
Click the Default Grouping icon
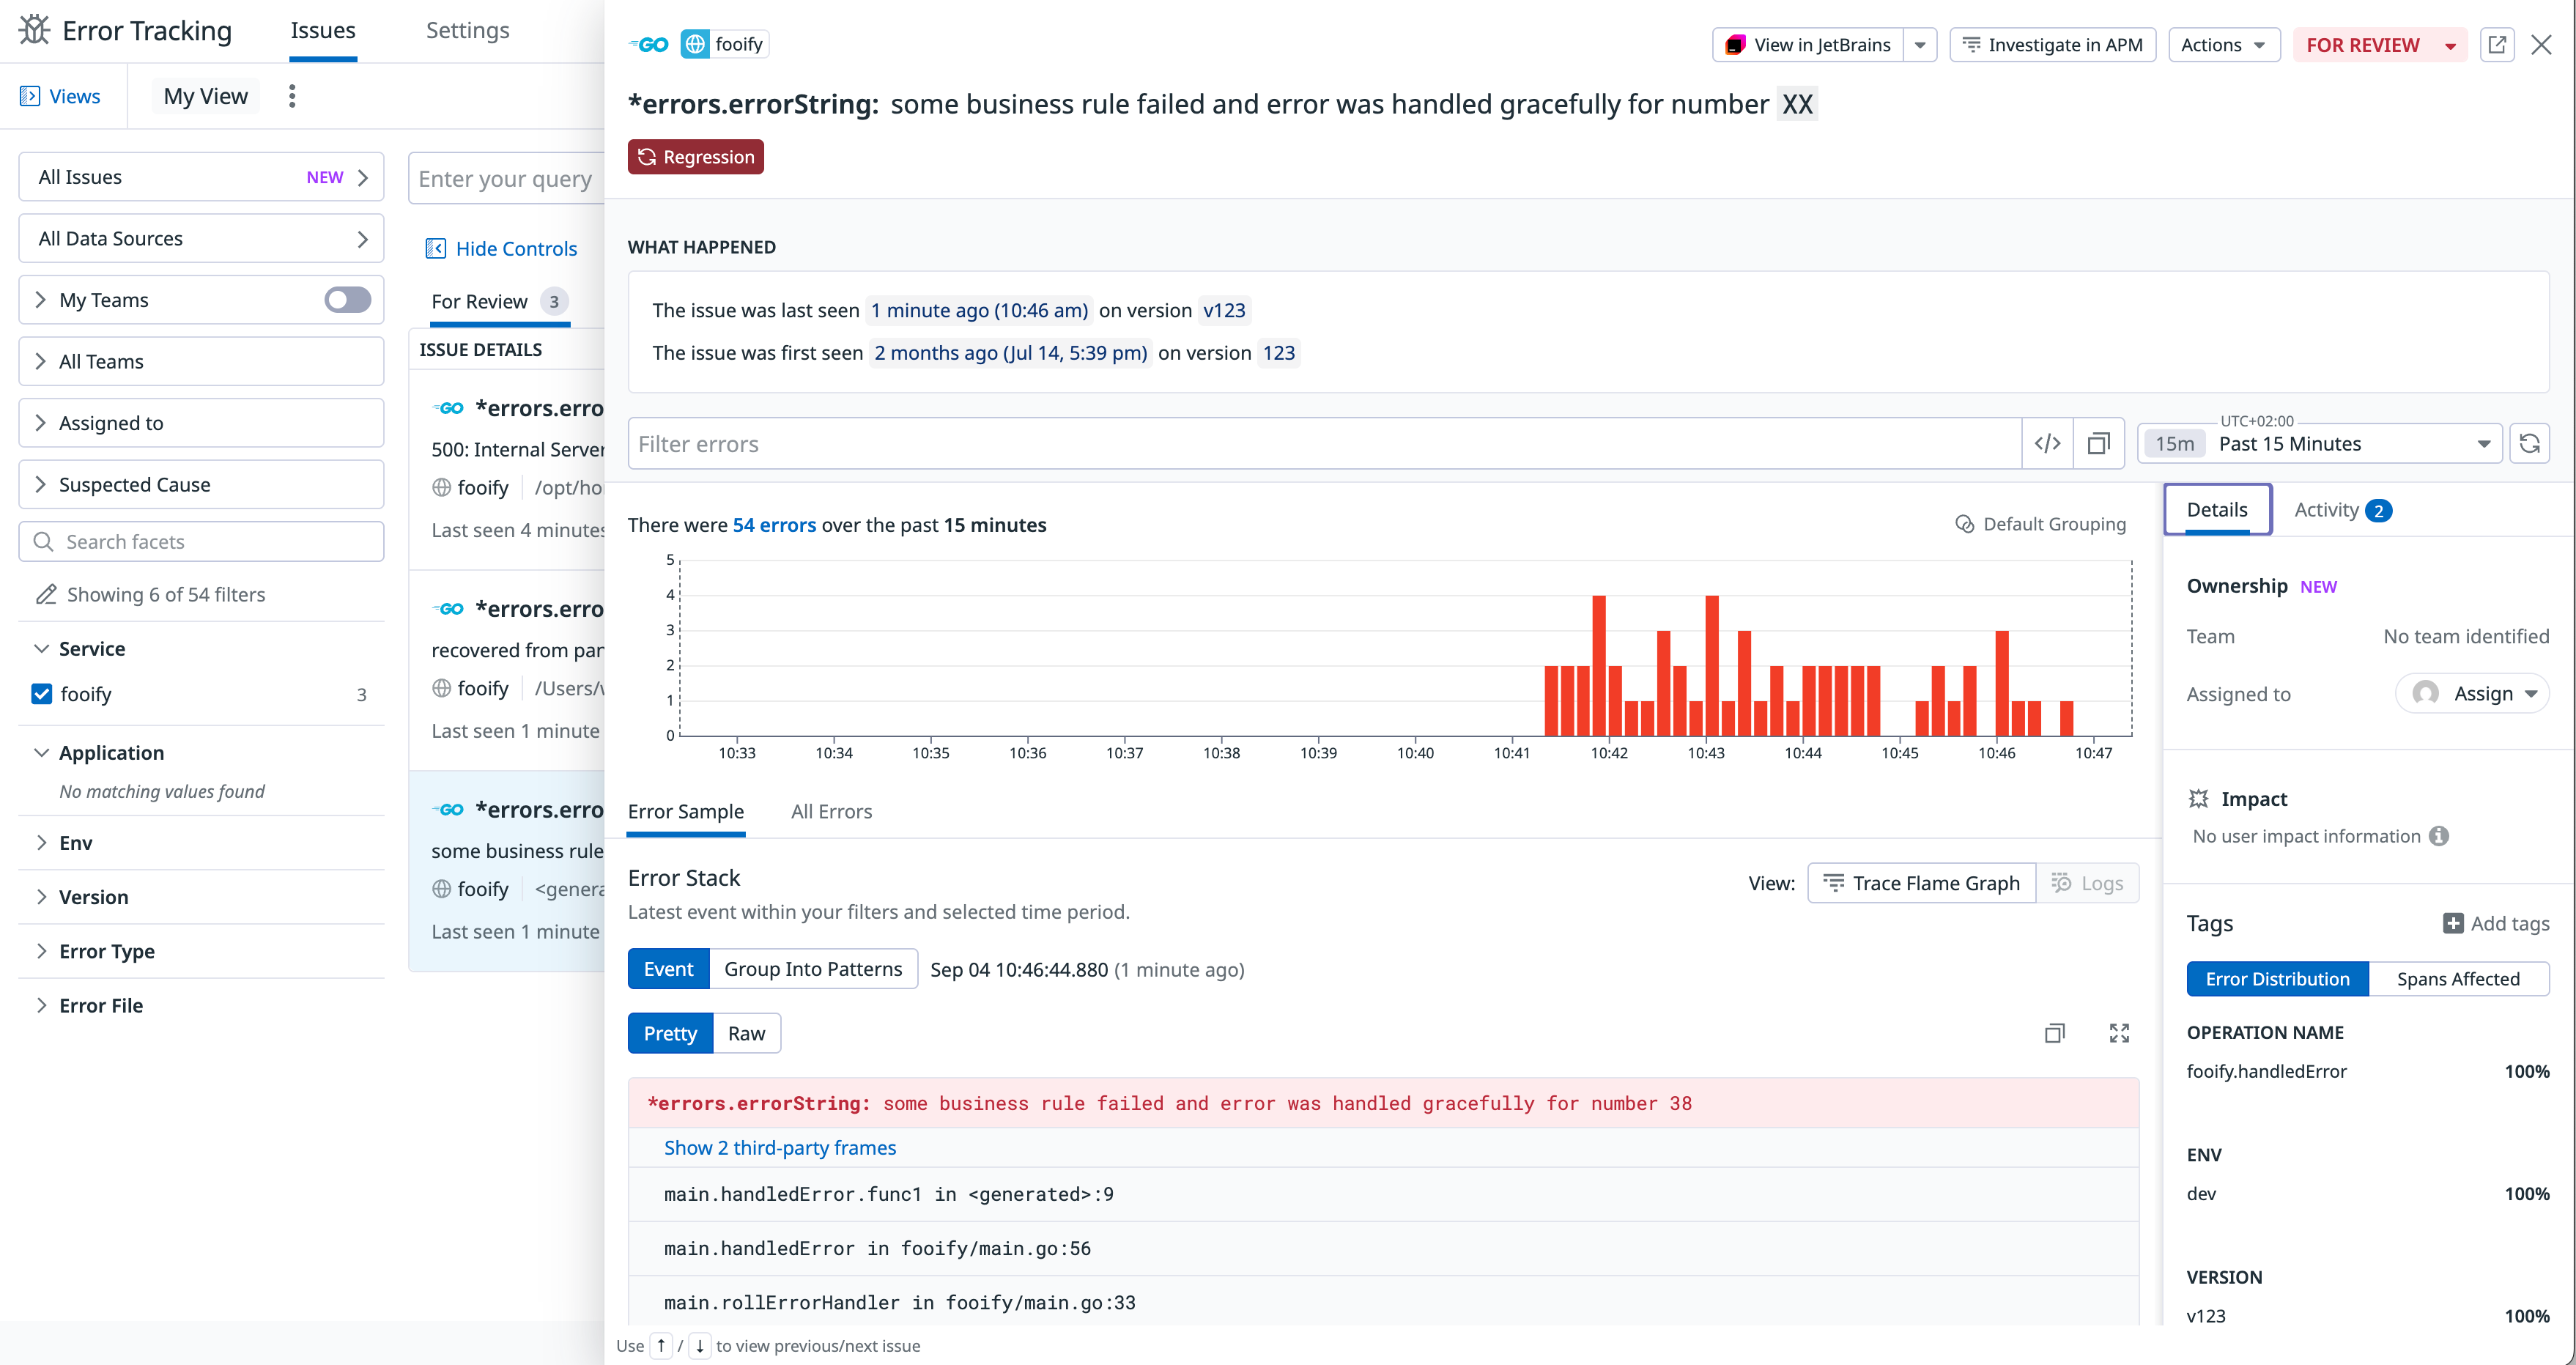[x=1964, y=524]
